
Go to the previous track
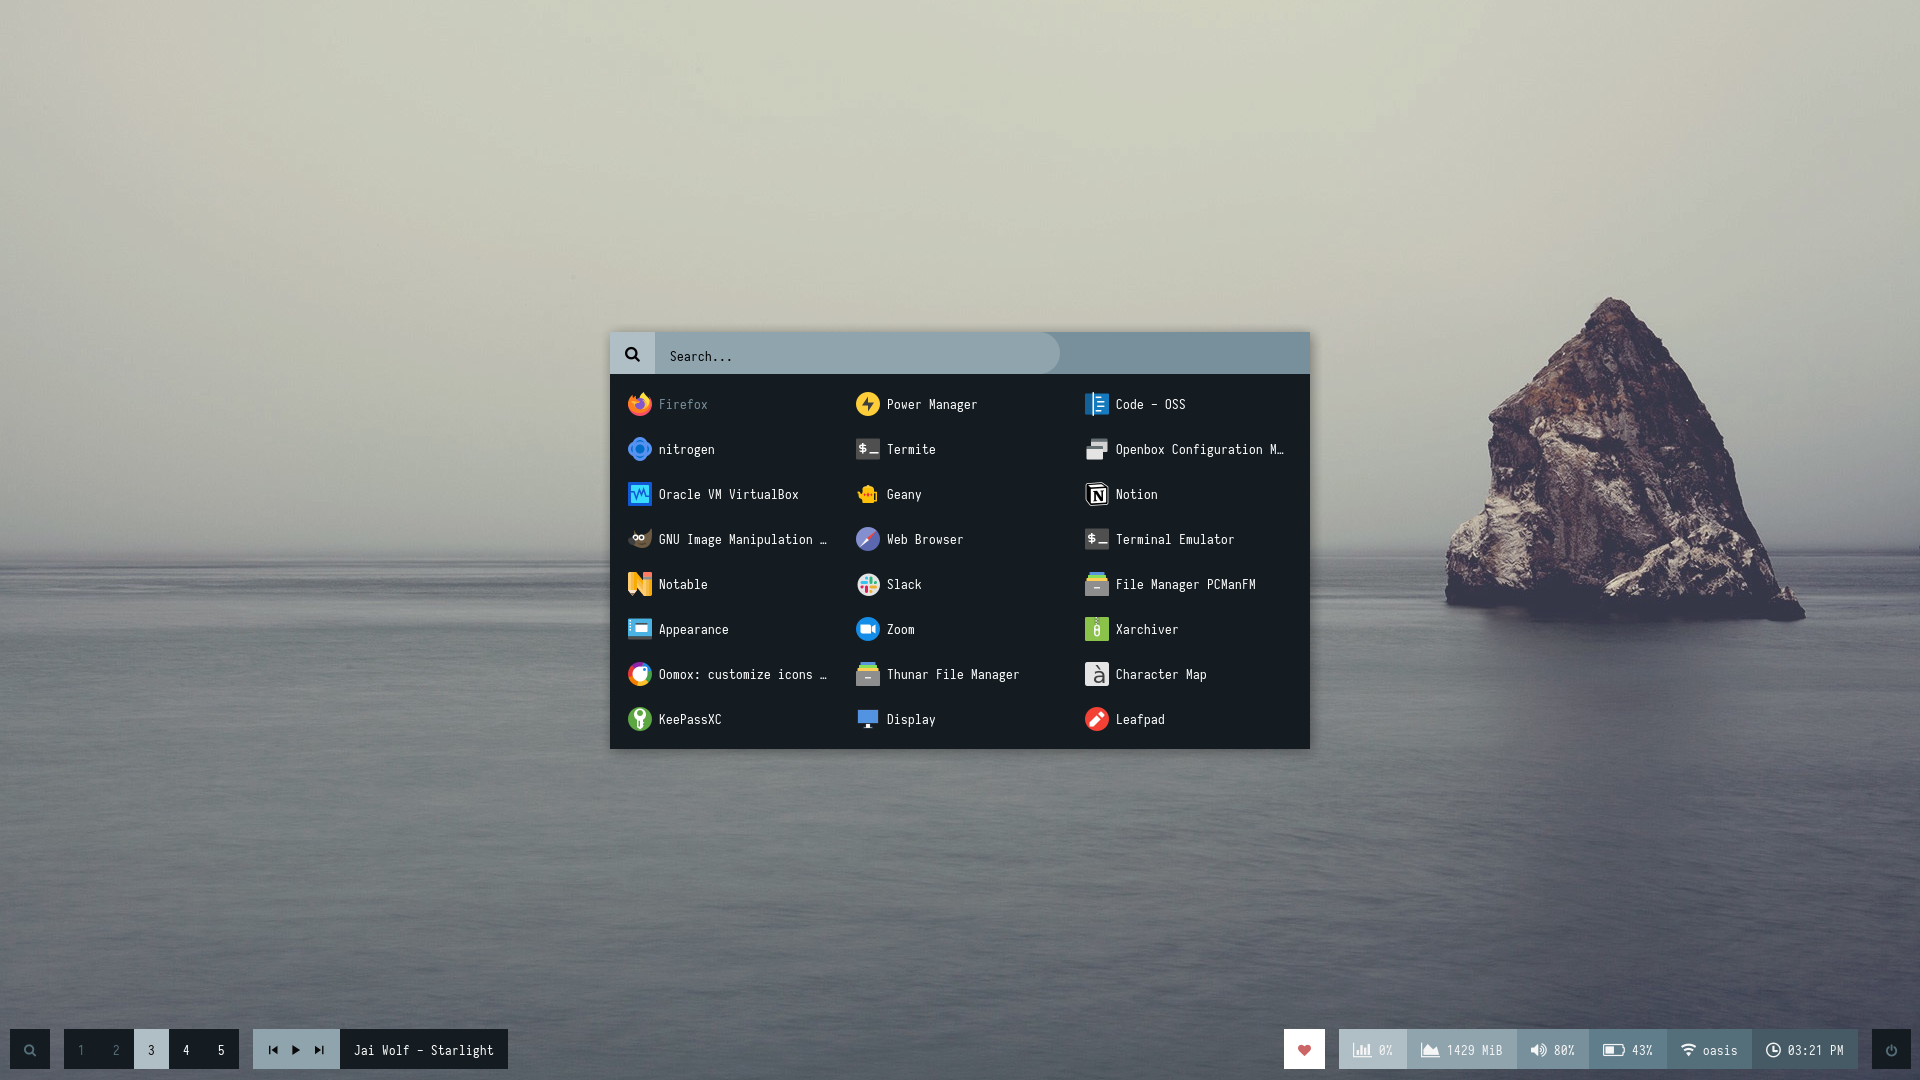coord(273,1050)
